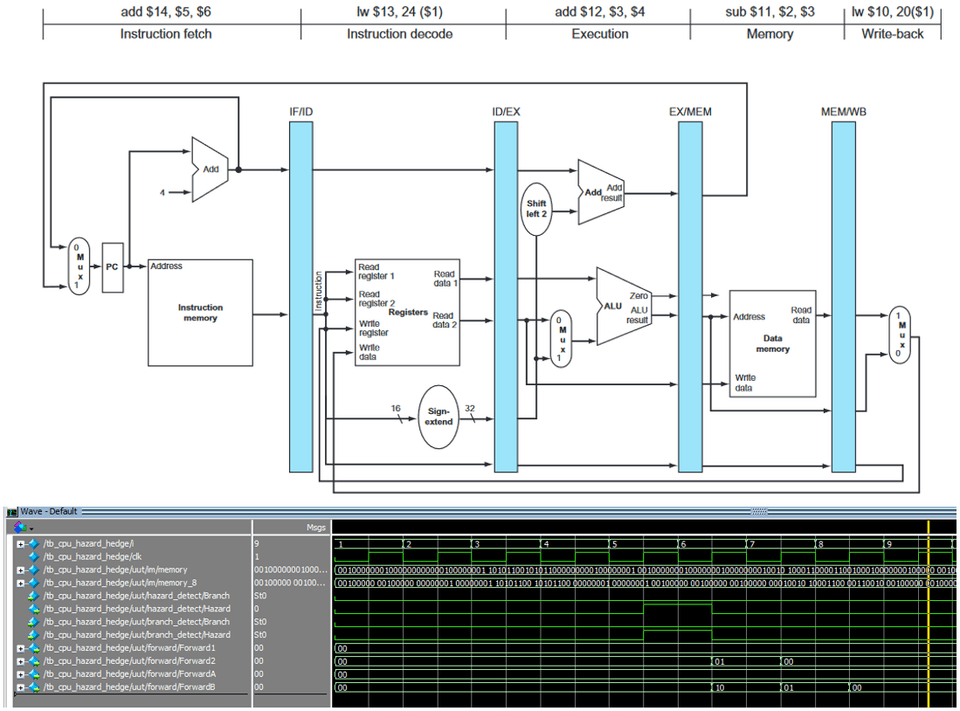Click the ALU label in the diagram
The height and width of the screenshot is (711, 960).
click(613, 306)
